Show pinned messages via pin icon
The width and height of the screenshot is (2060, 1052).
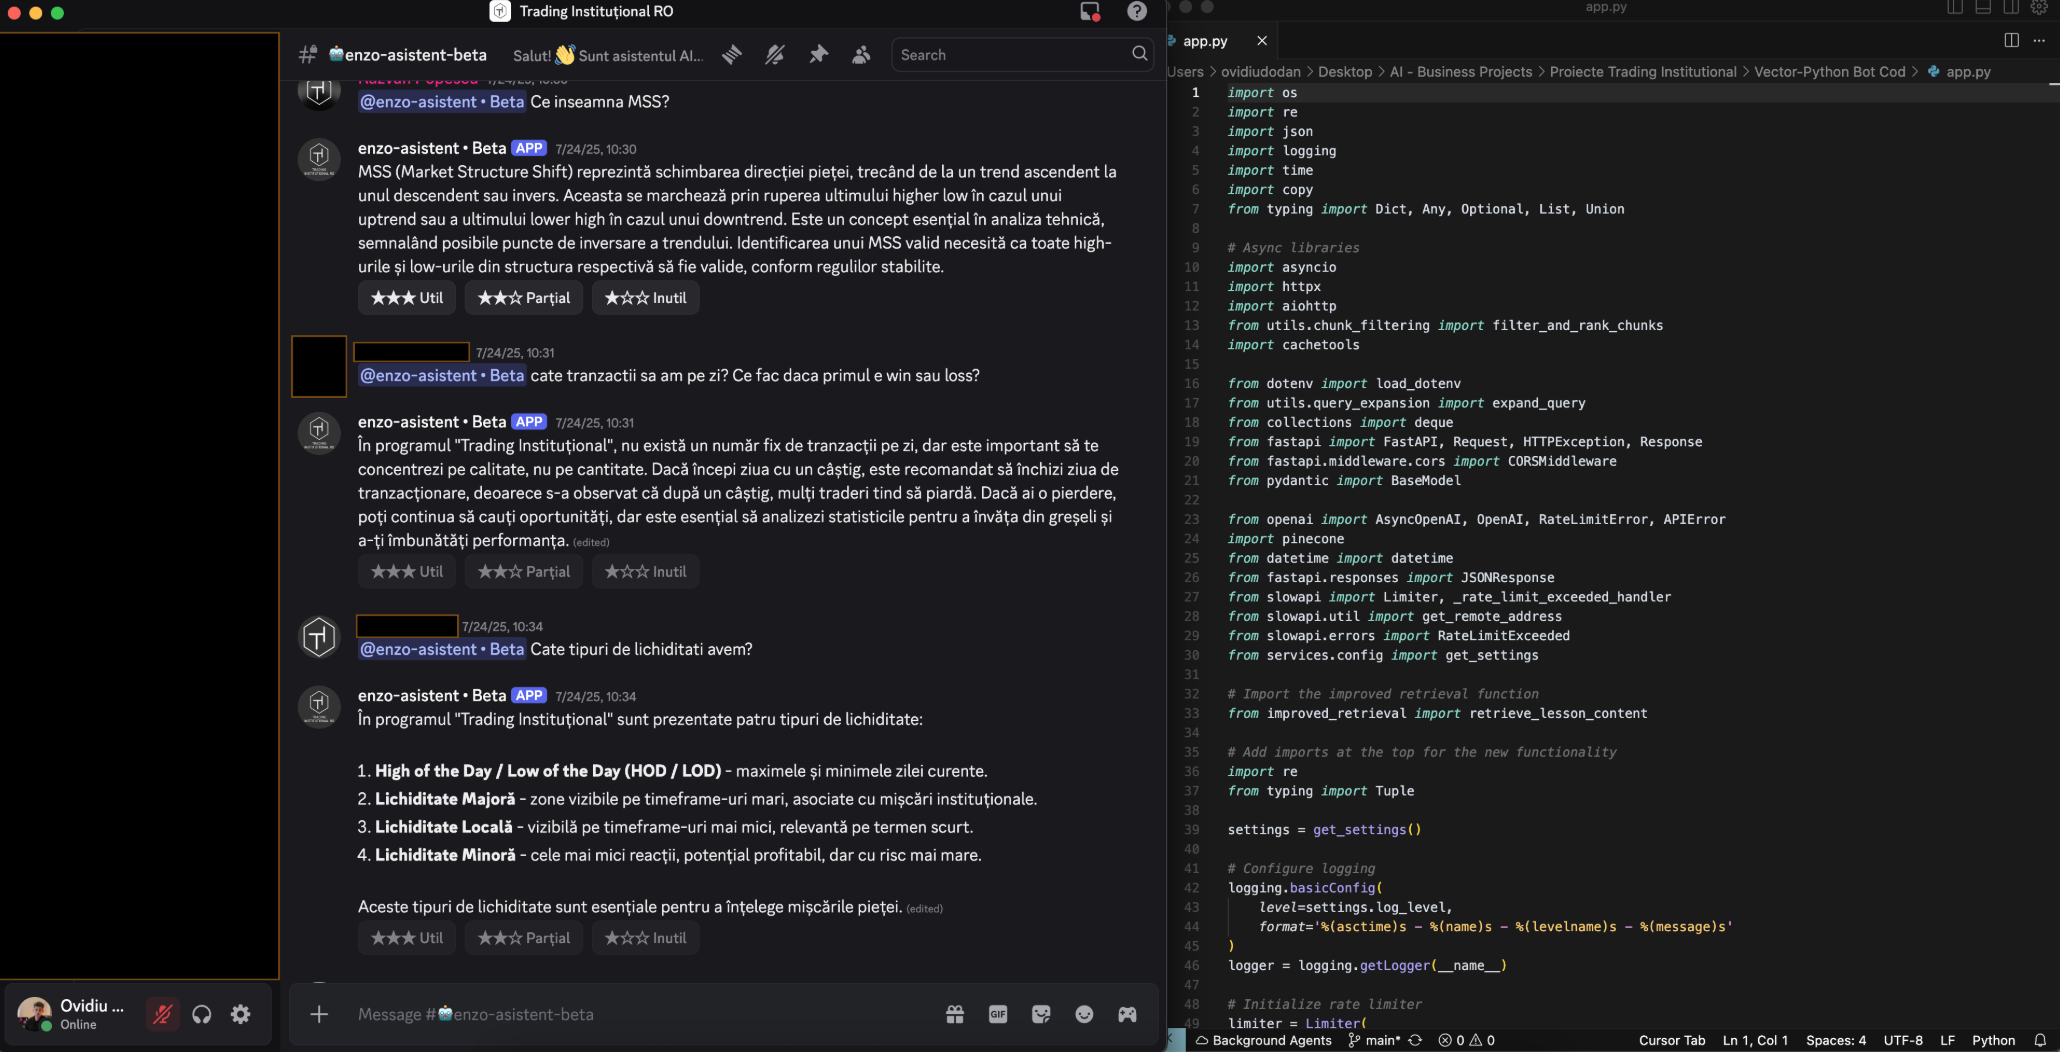tap(818, 55)
